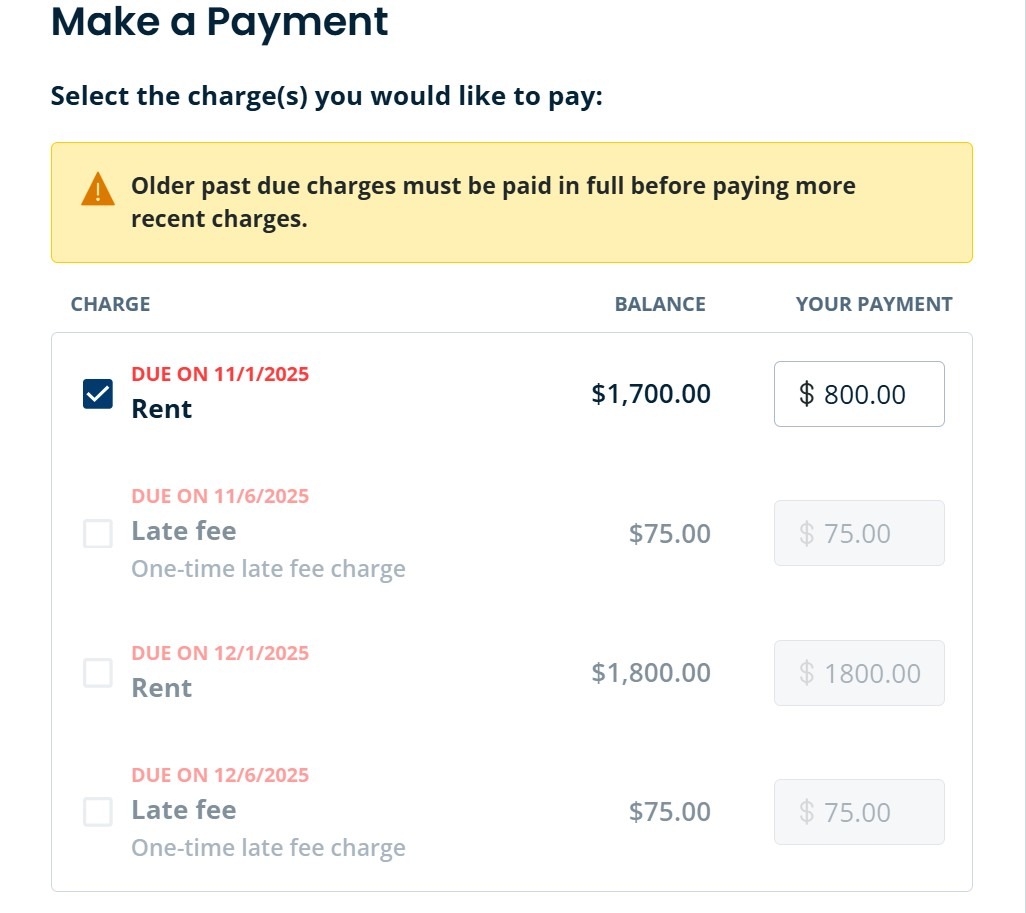1026x913 pixels.
Task: Check the 12/6/2025 Late fee checkbox
Action: coord(98,812)
